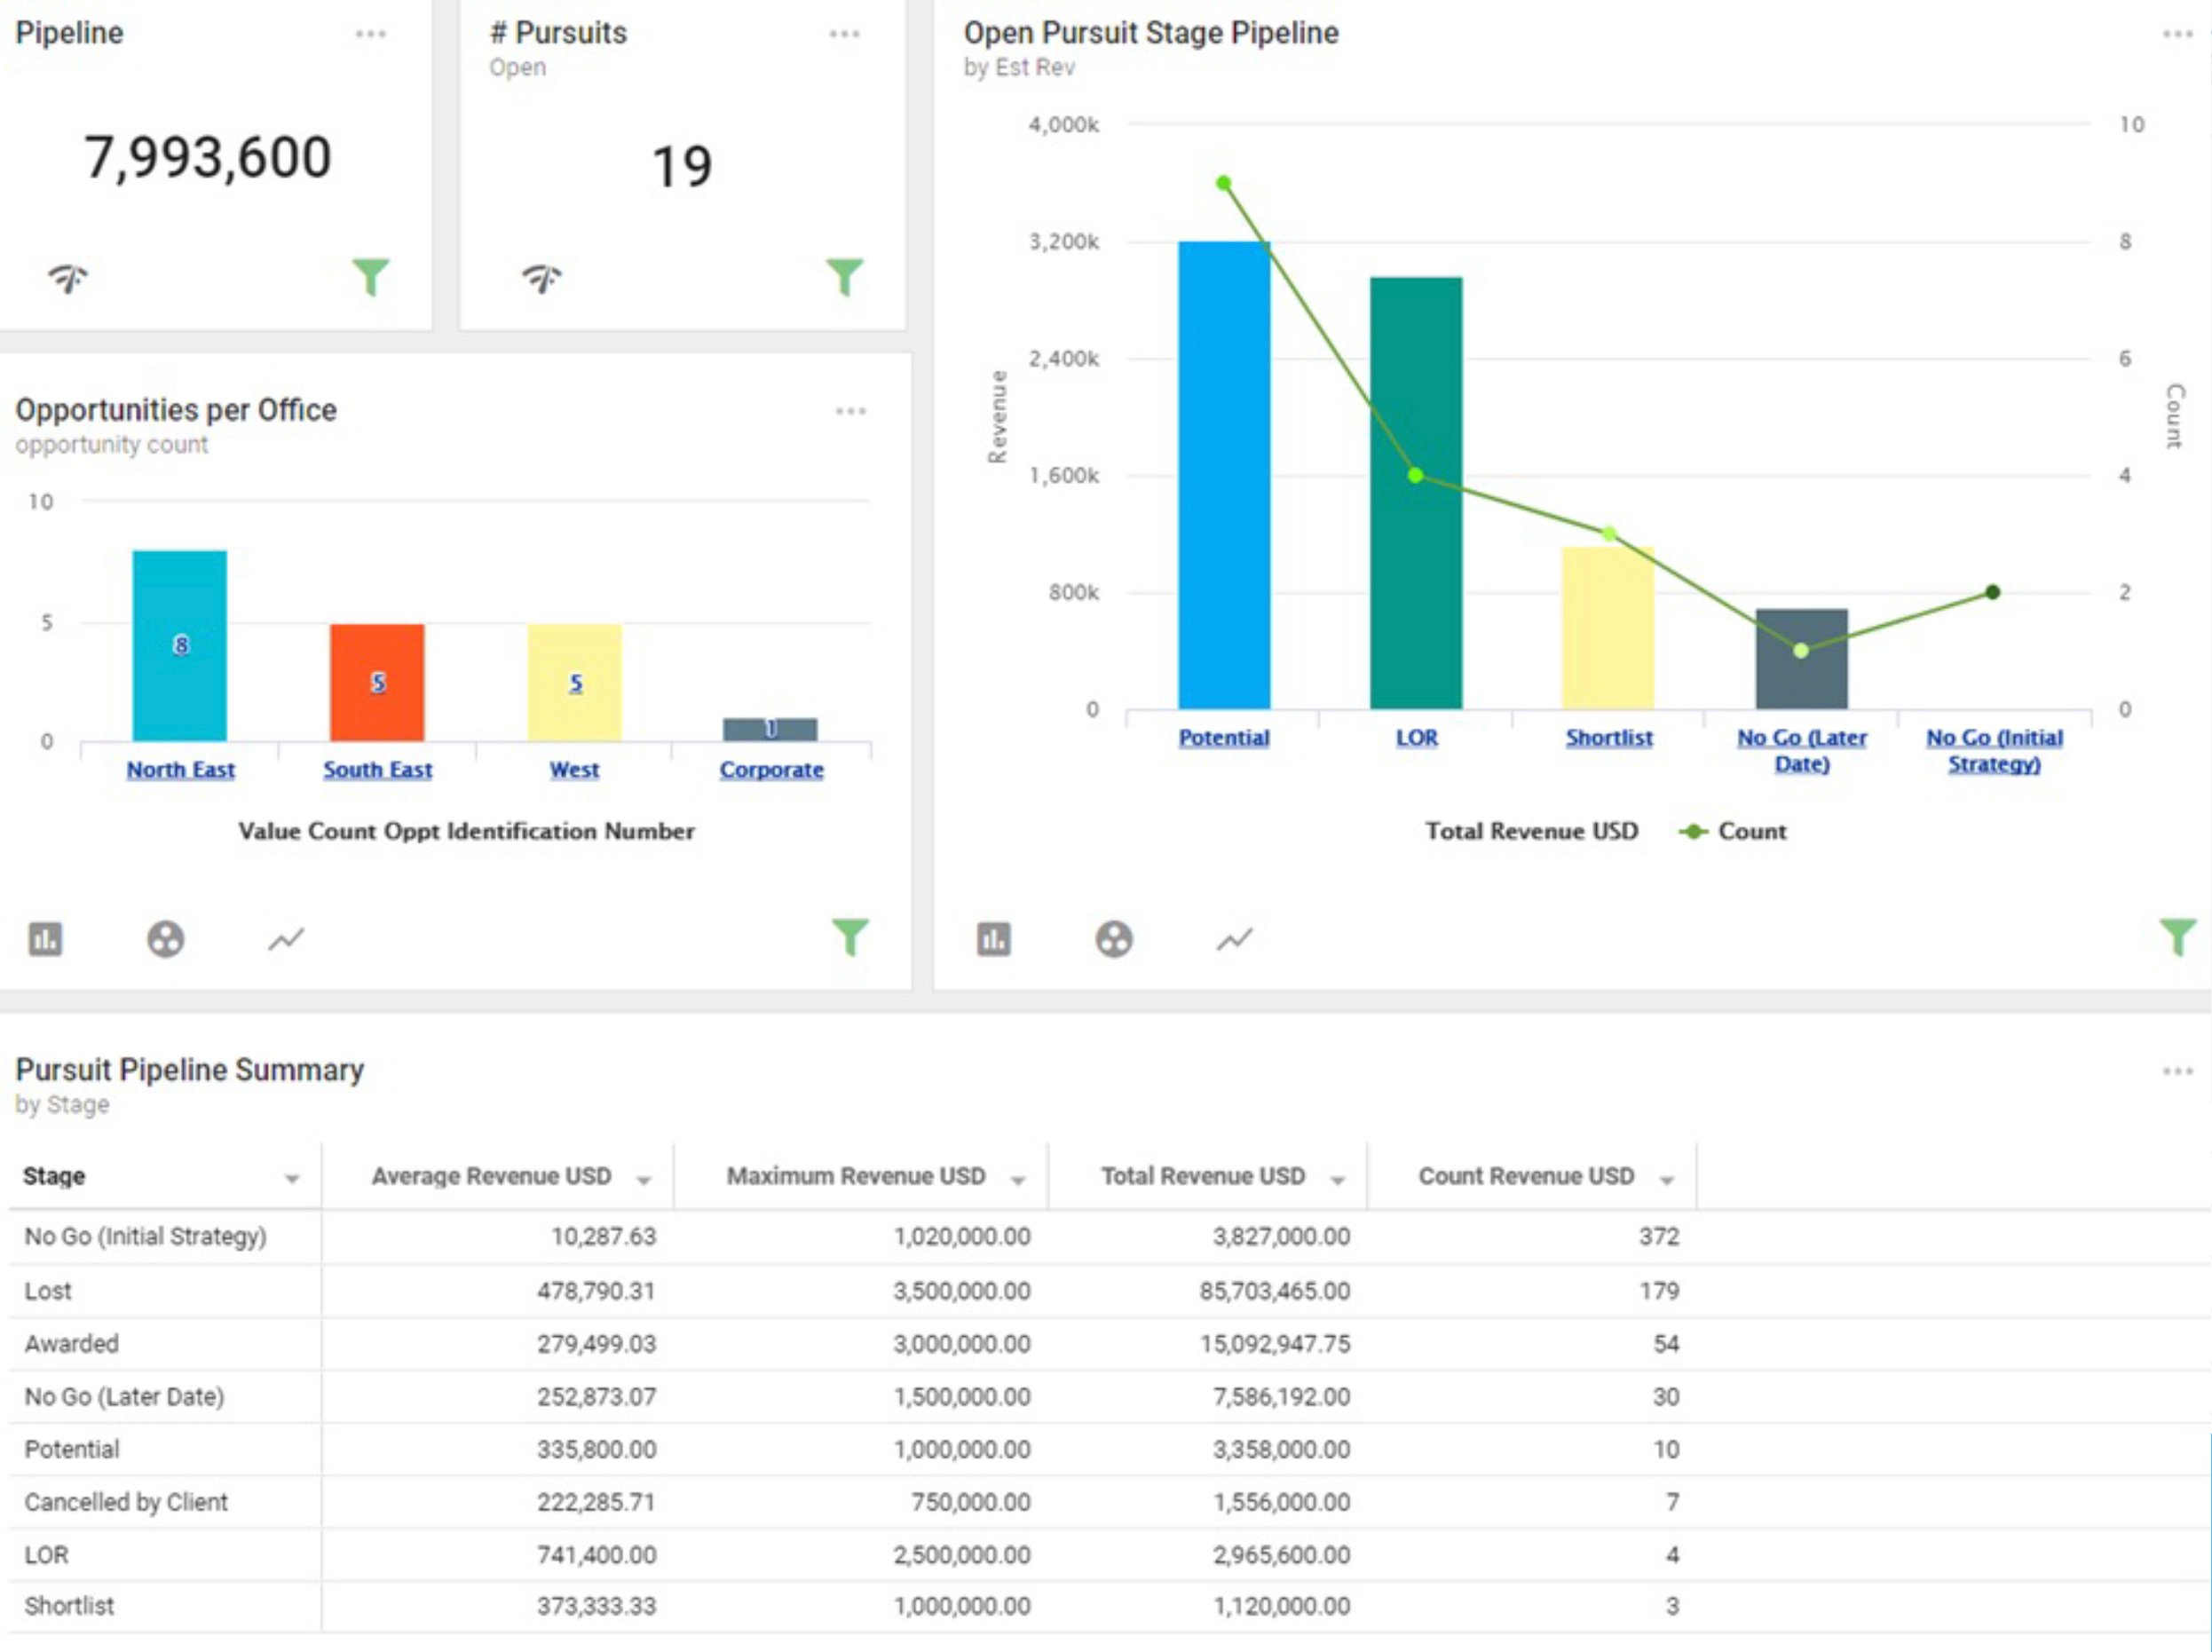Screen dimensions: 2212x1652
Task: Open filter for Open Pursuit Stage Pipeline chart
Action: coord(2177,938)
